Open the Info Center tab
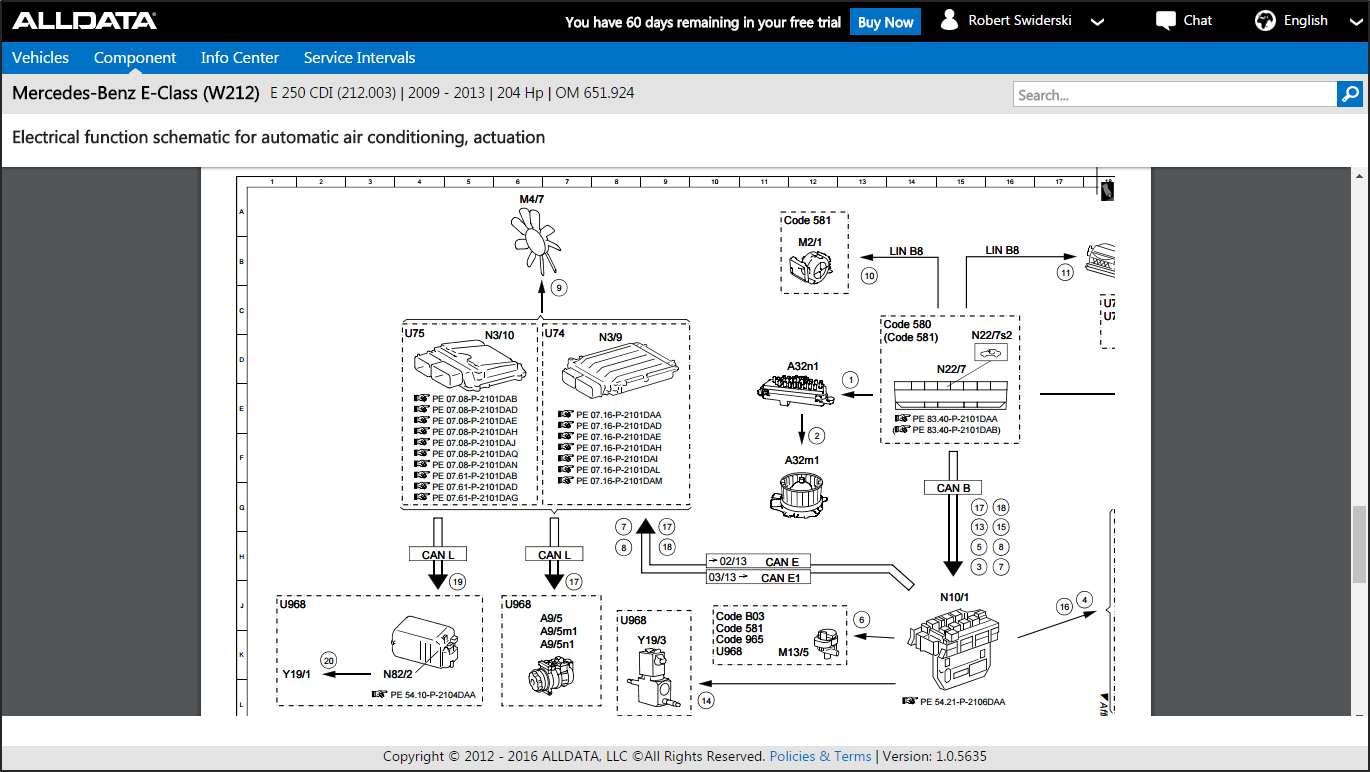The height and width of the screenshot is (772, 1370). 240,58
